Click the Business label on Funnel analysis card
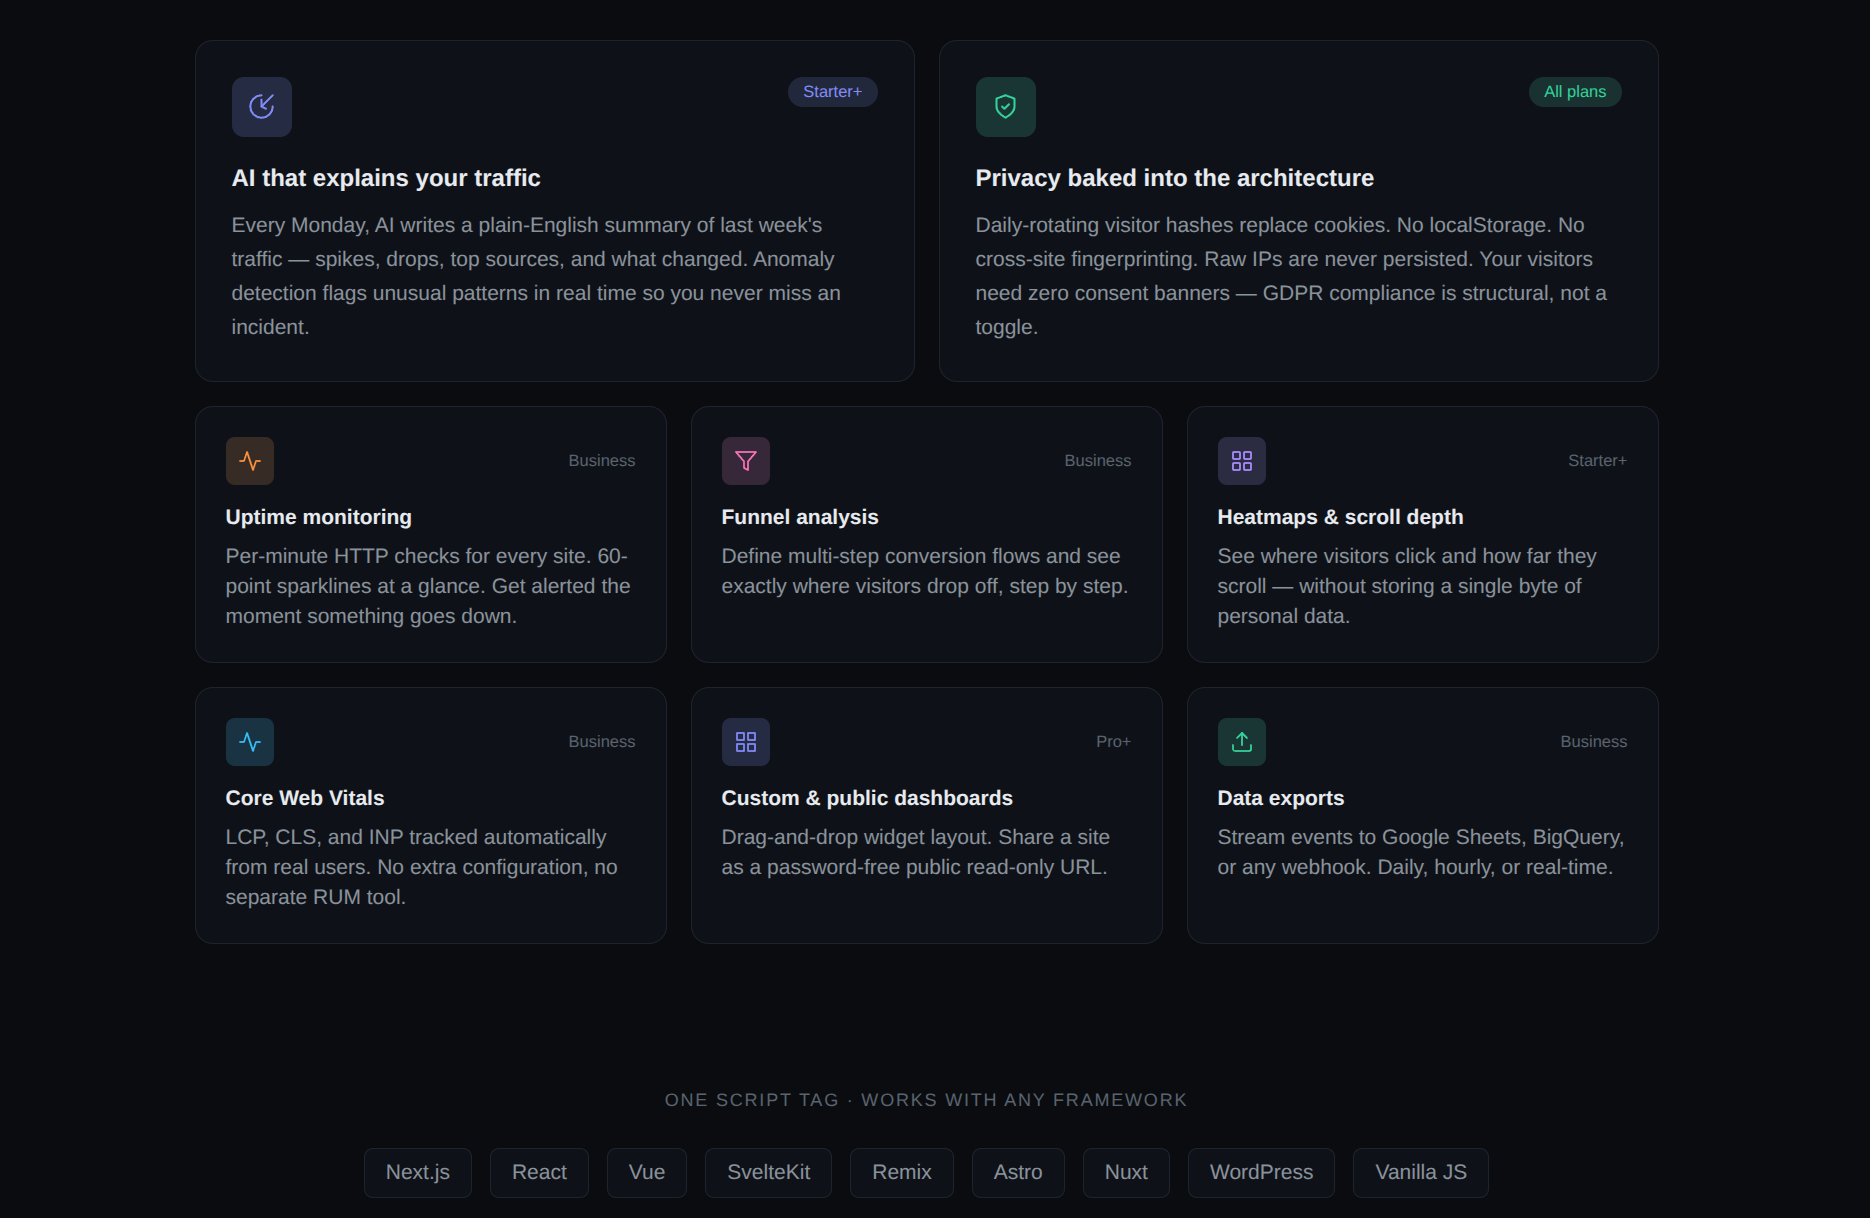 pos(1098,461)
